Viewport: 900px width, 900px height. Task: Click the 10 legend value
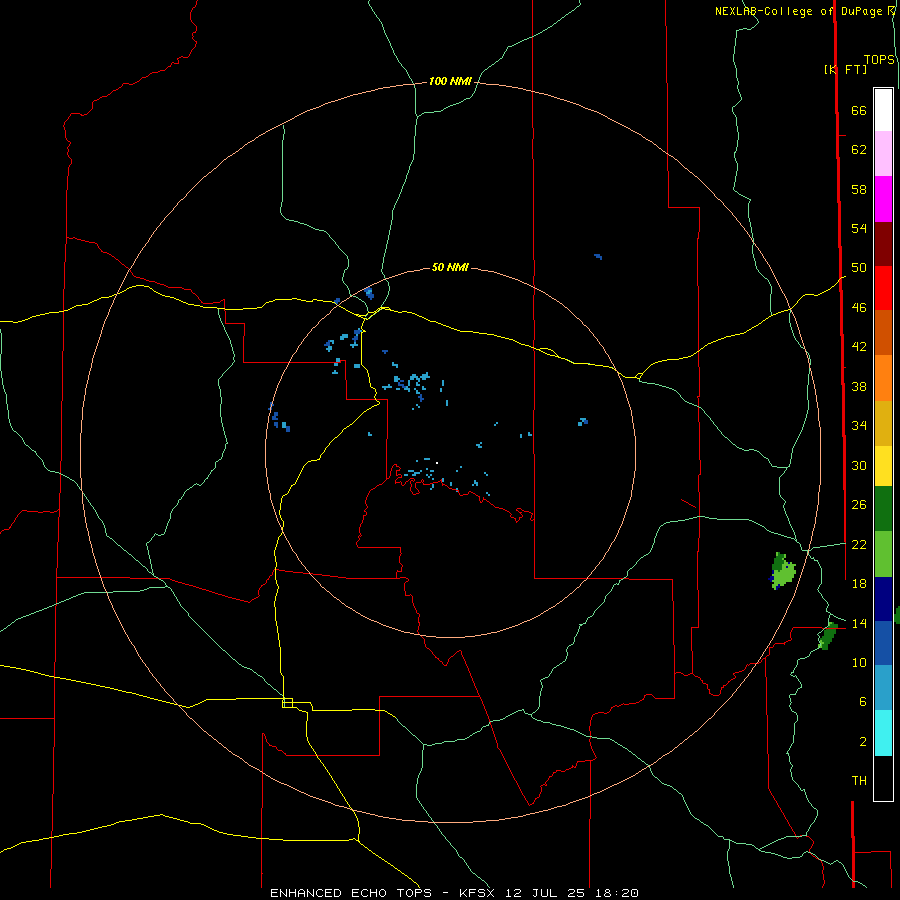tap(859, 662)
